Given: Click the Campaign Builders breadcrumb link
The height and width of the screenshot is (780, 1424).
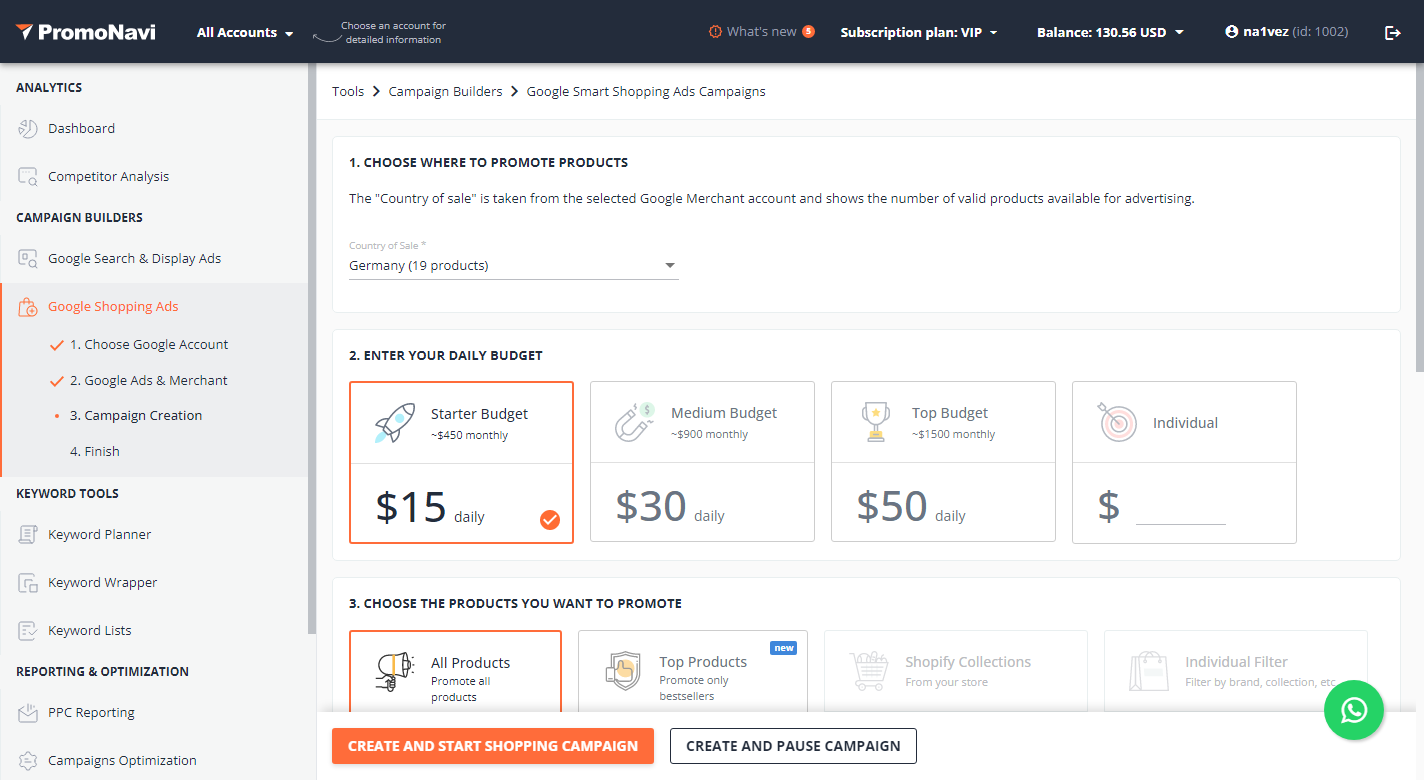Looking at the screenshot, I should click(445, 91).
